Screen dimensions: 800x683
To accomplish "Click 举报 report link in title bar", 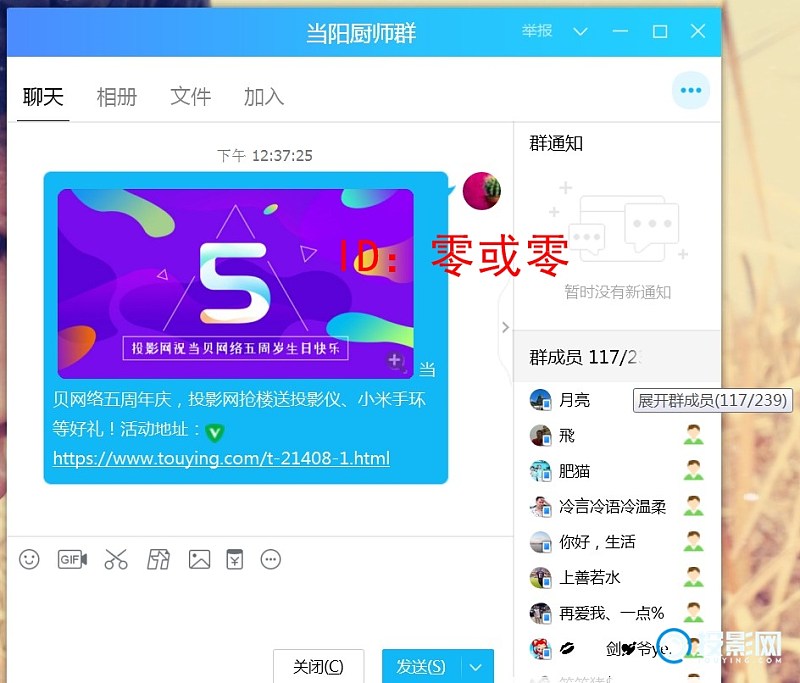I will click(x=537, y=31).
